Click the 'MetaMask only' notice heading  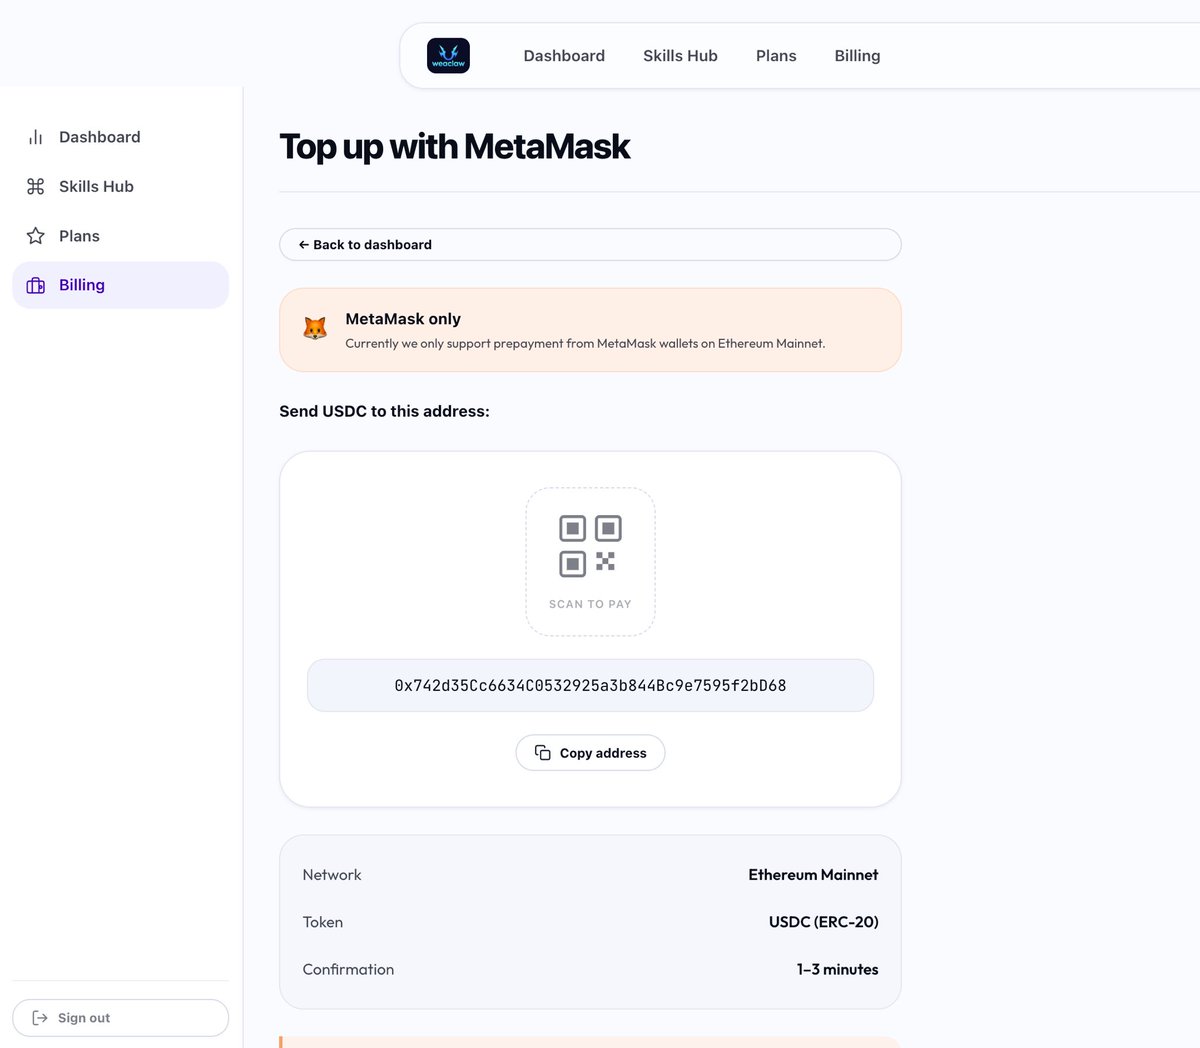(x=403, y=319)
